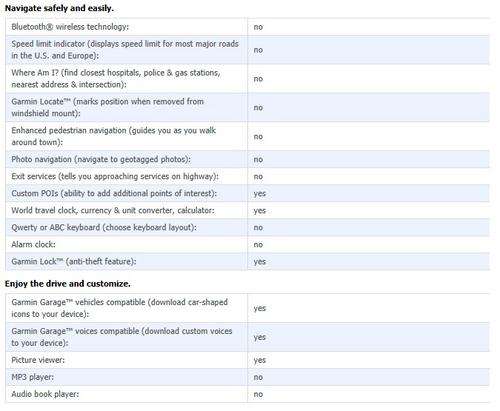This screenshot has width=500, height=411.
Task: Select the World travel clock row text
Action: point(113,210)
